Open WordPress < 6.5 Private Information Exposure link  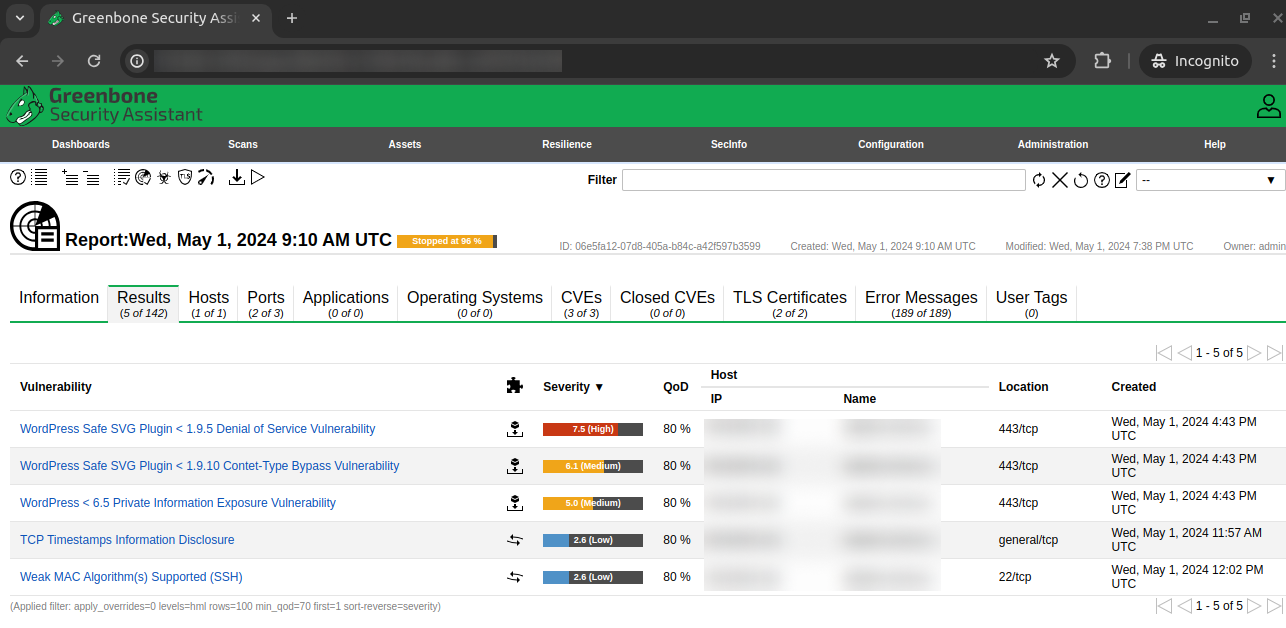point(178,503)
